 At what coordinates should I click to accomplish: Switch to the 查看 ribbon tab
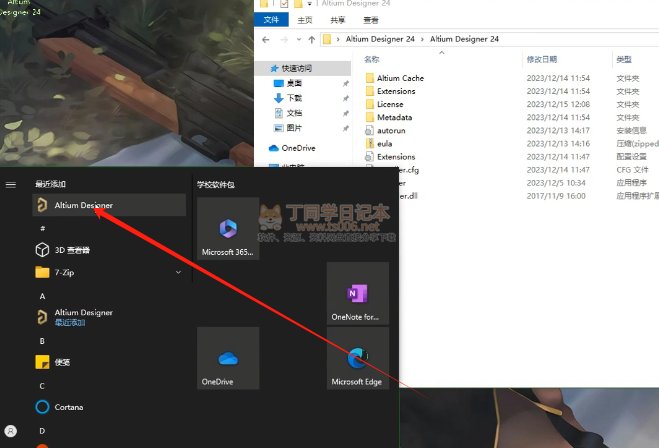(x=371, y=20)
